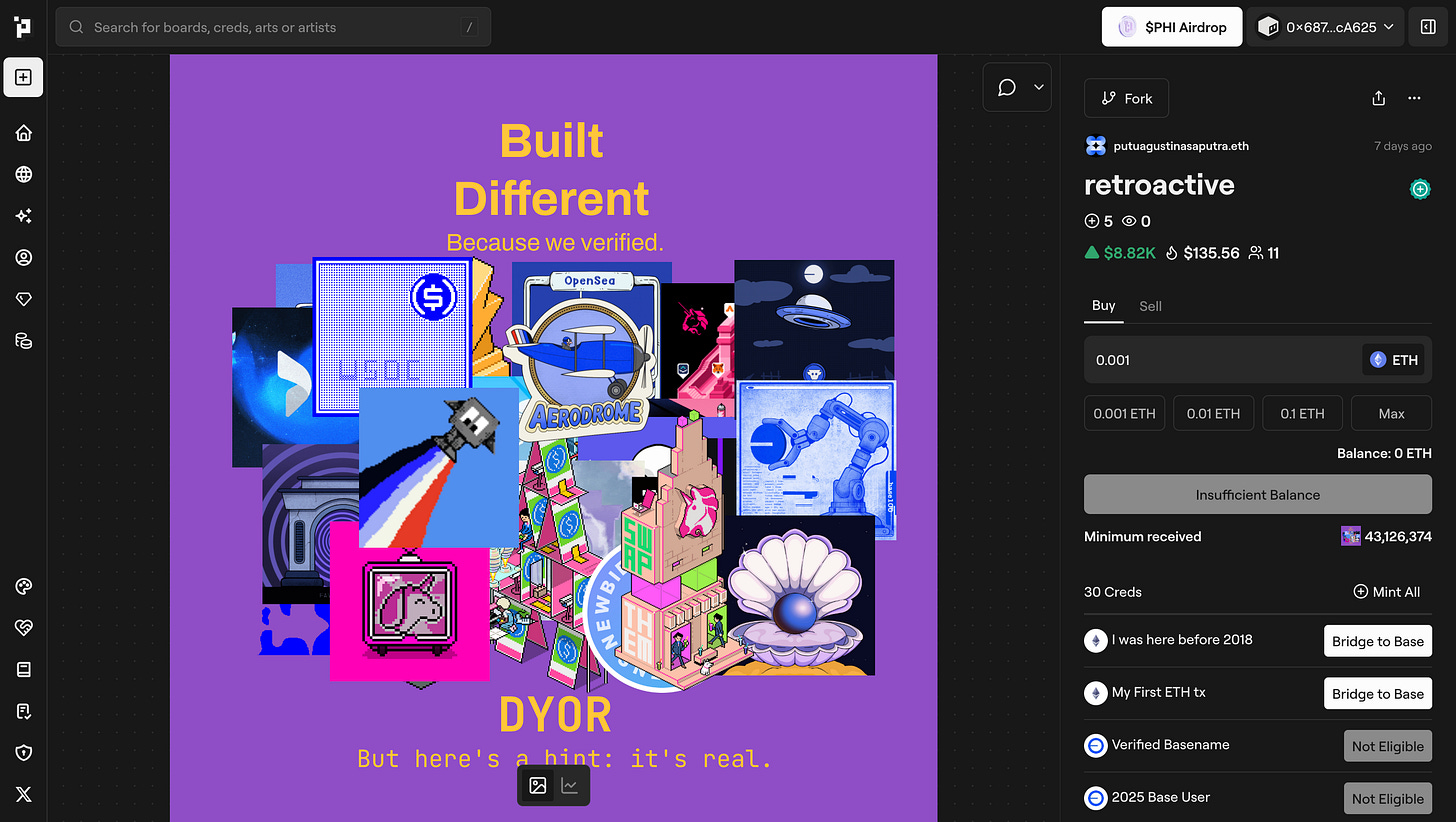Focus the search boards, creds, arts field
Image resolution: width=1456 pixels, height=822 pixels.
(273, 27)
